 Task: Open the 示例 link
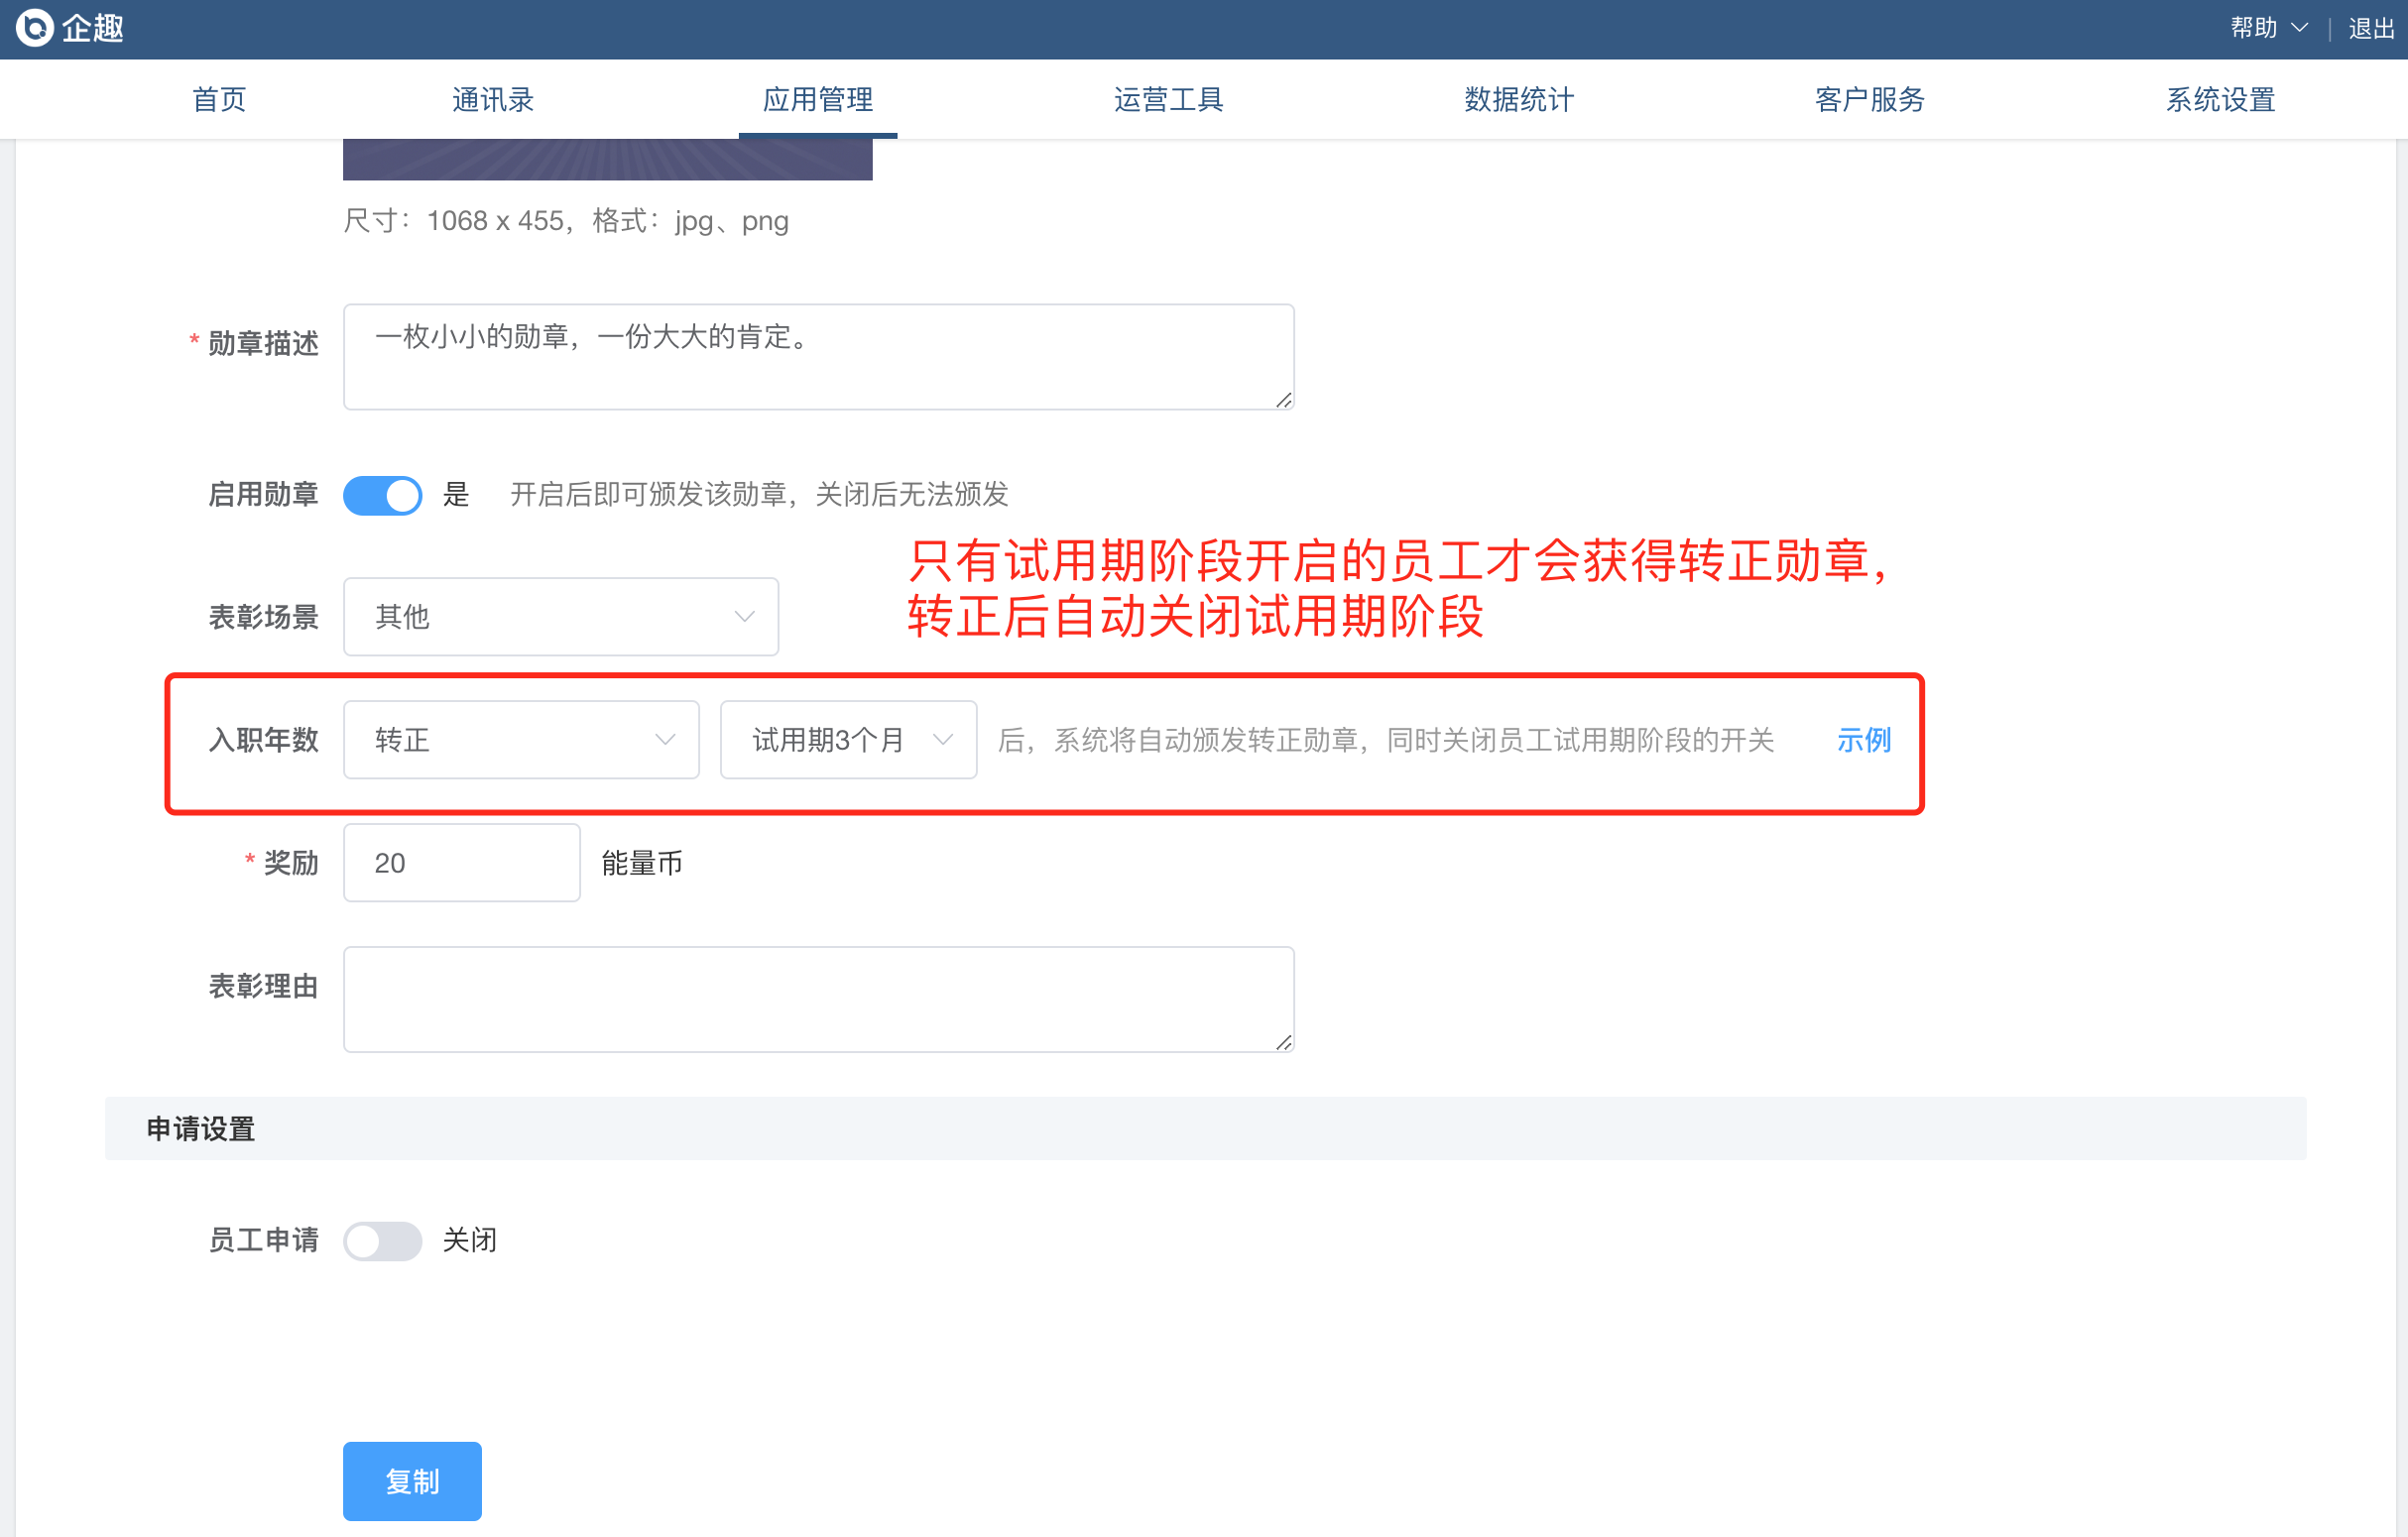pos(1863,740)
